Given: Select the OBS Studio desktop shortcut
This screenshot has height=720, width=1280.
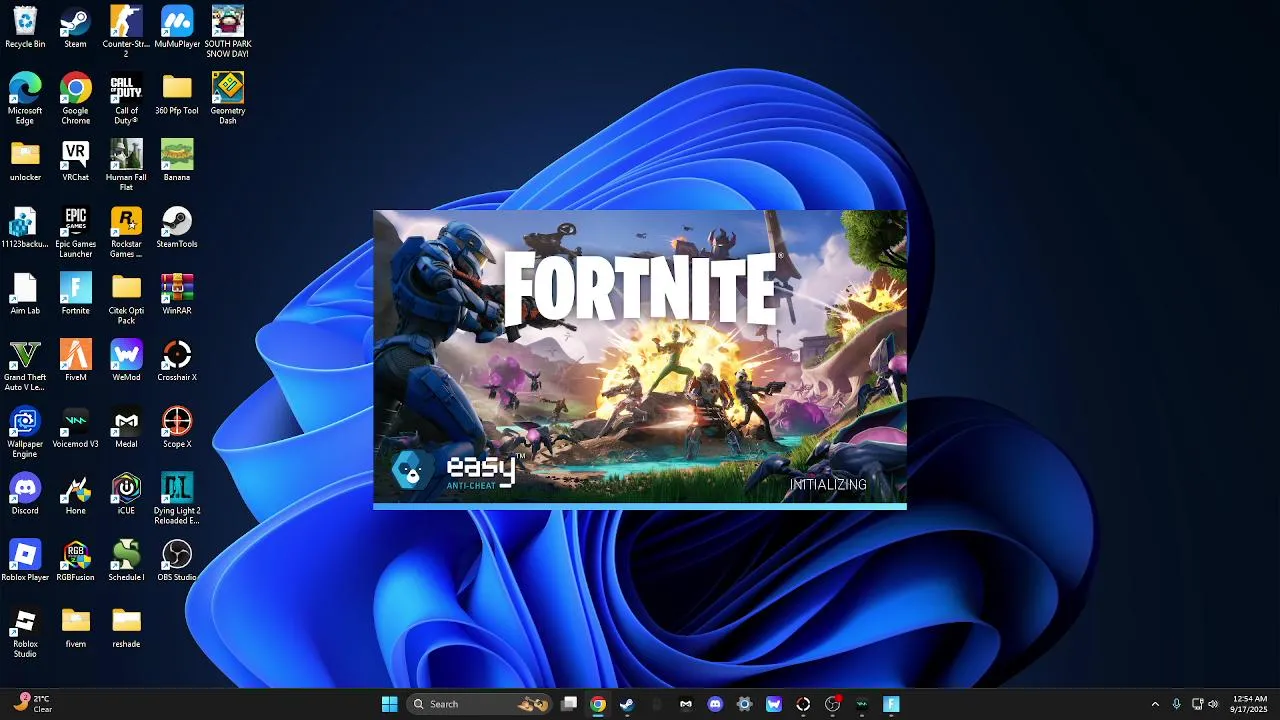Looking at the screenshot, I should [x=177, y=560].
